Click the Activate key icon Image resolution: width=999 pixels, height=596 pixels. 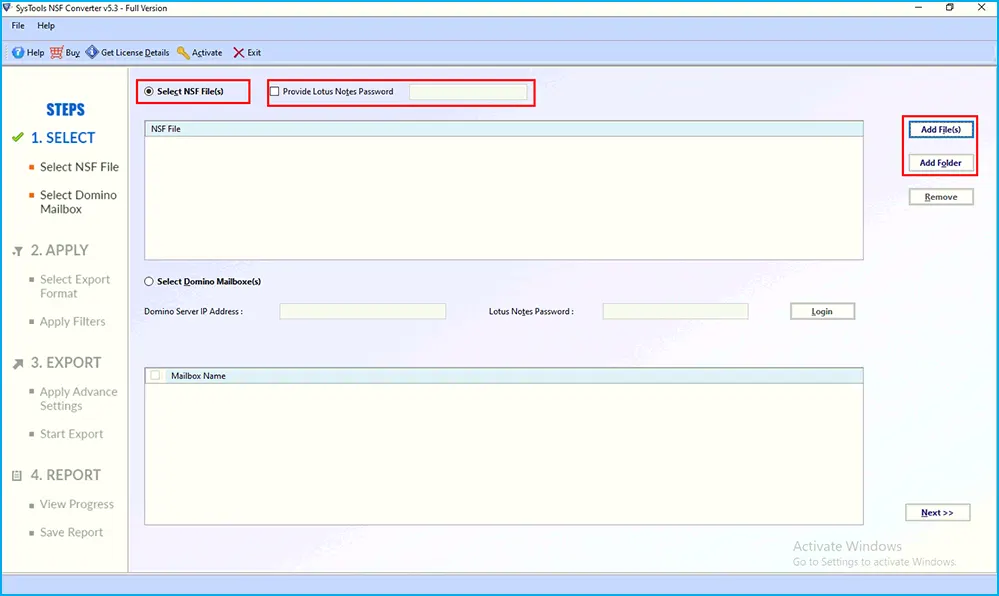pos(183,52)
